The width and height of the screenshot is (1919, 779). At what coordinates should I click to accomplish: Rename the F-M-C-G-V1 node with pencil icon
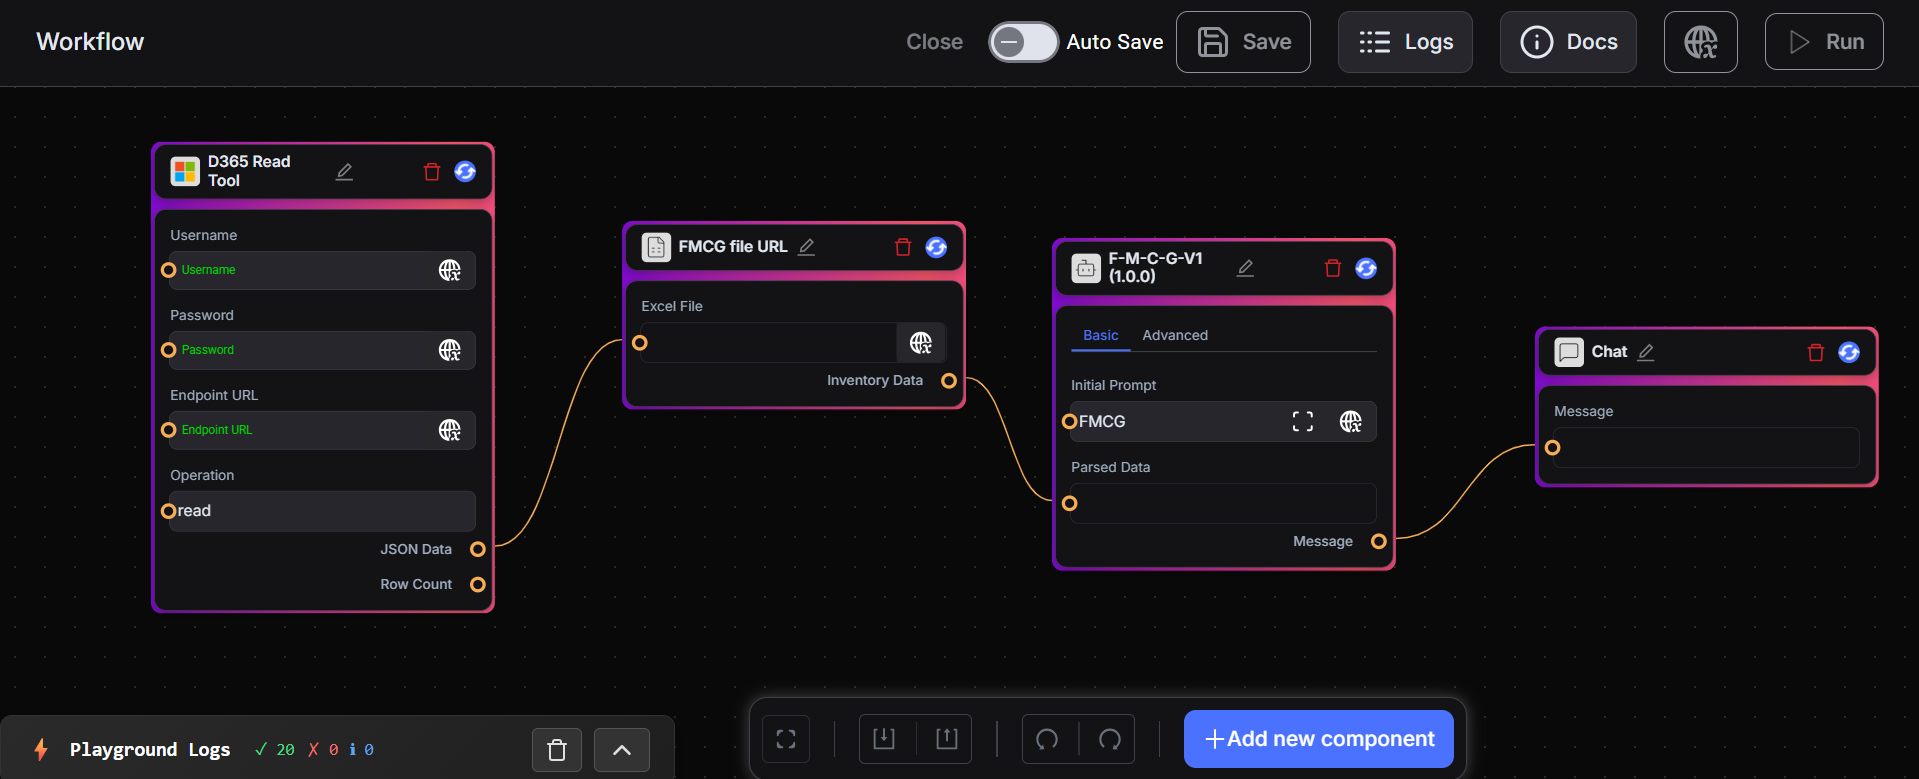[x=1245, y=268]
